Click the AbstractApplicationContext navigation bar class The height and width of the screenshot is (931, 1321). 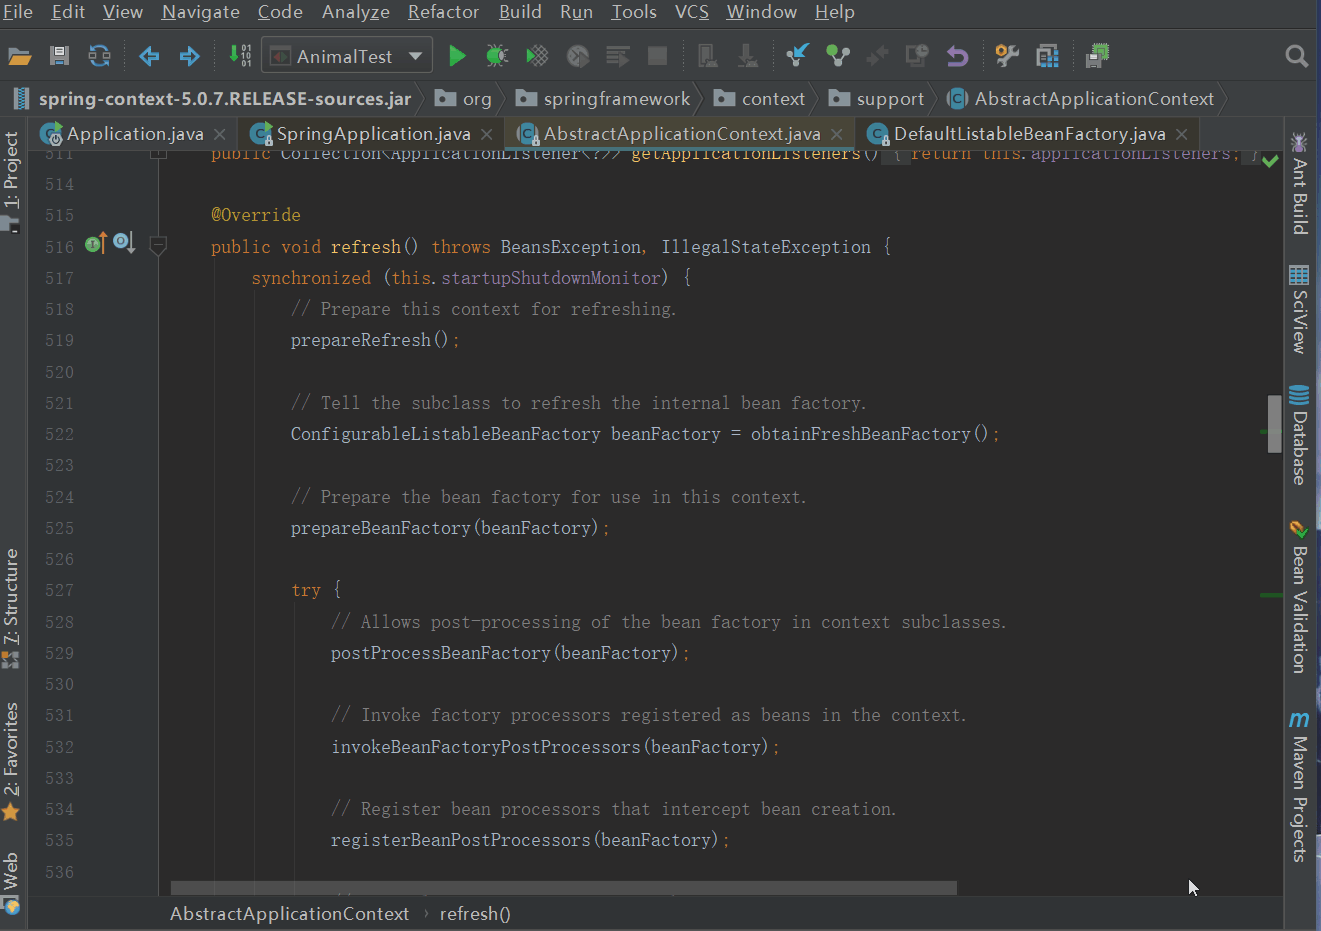pos(1081,98)
